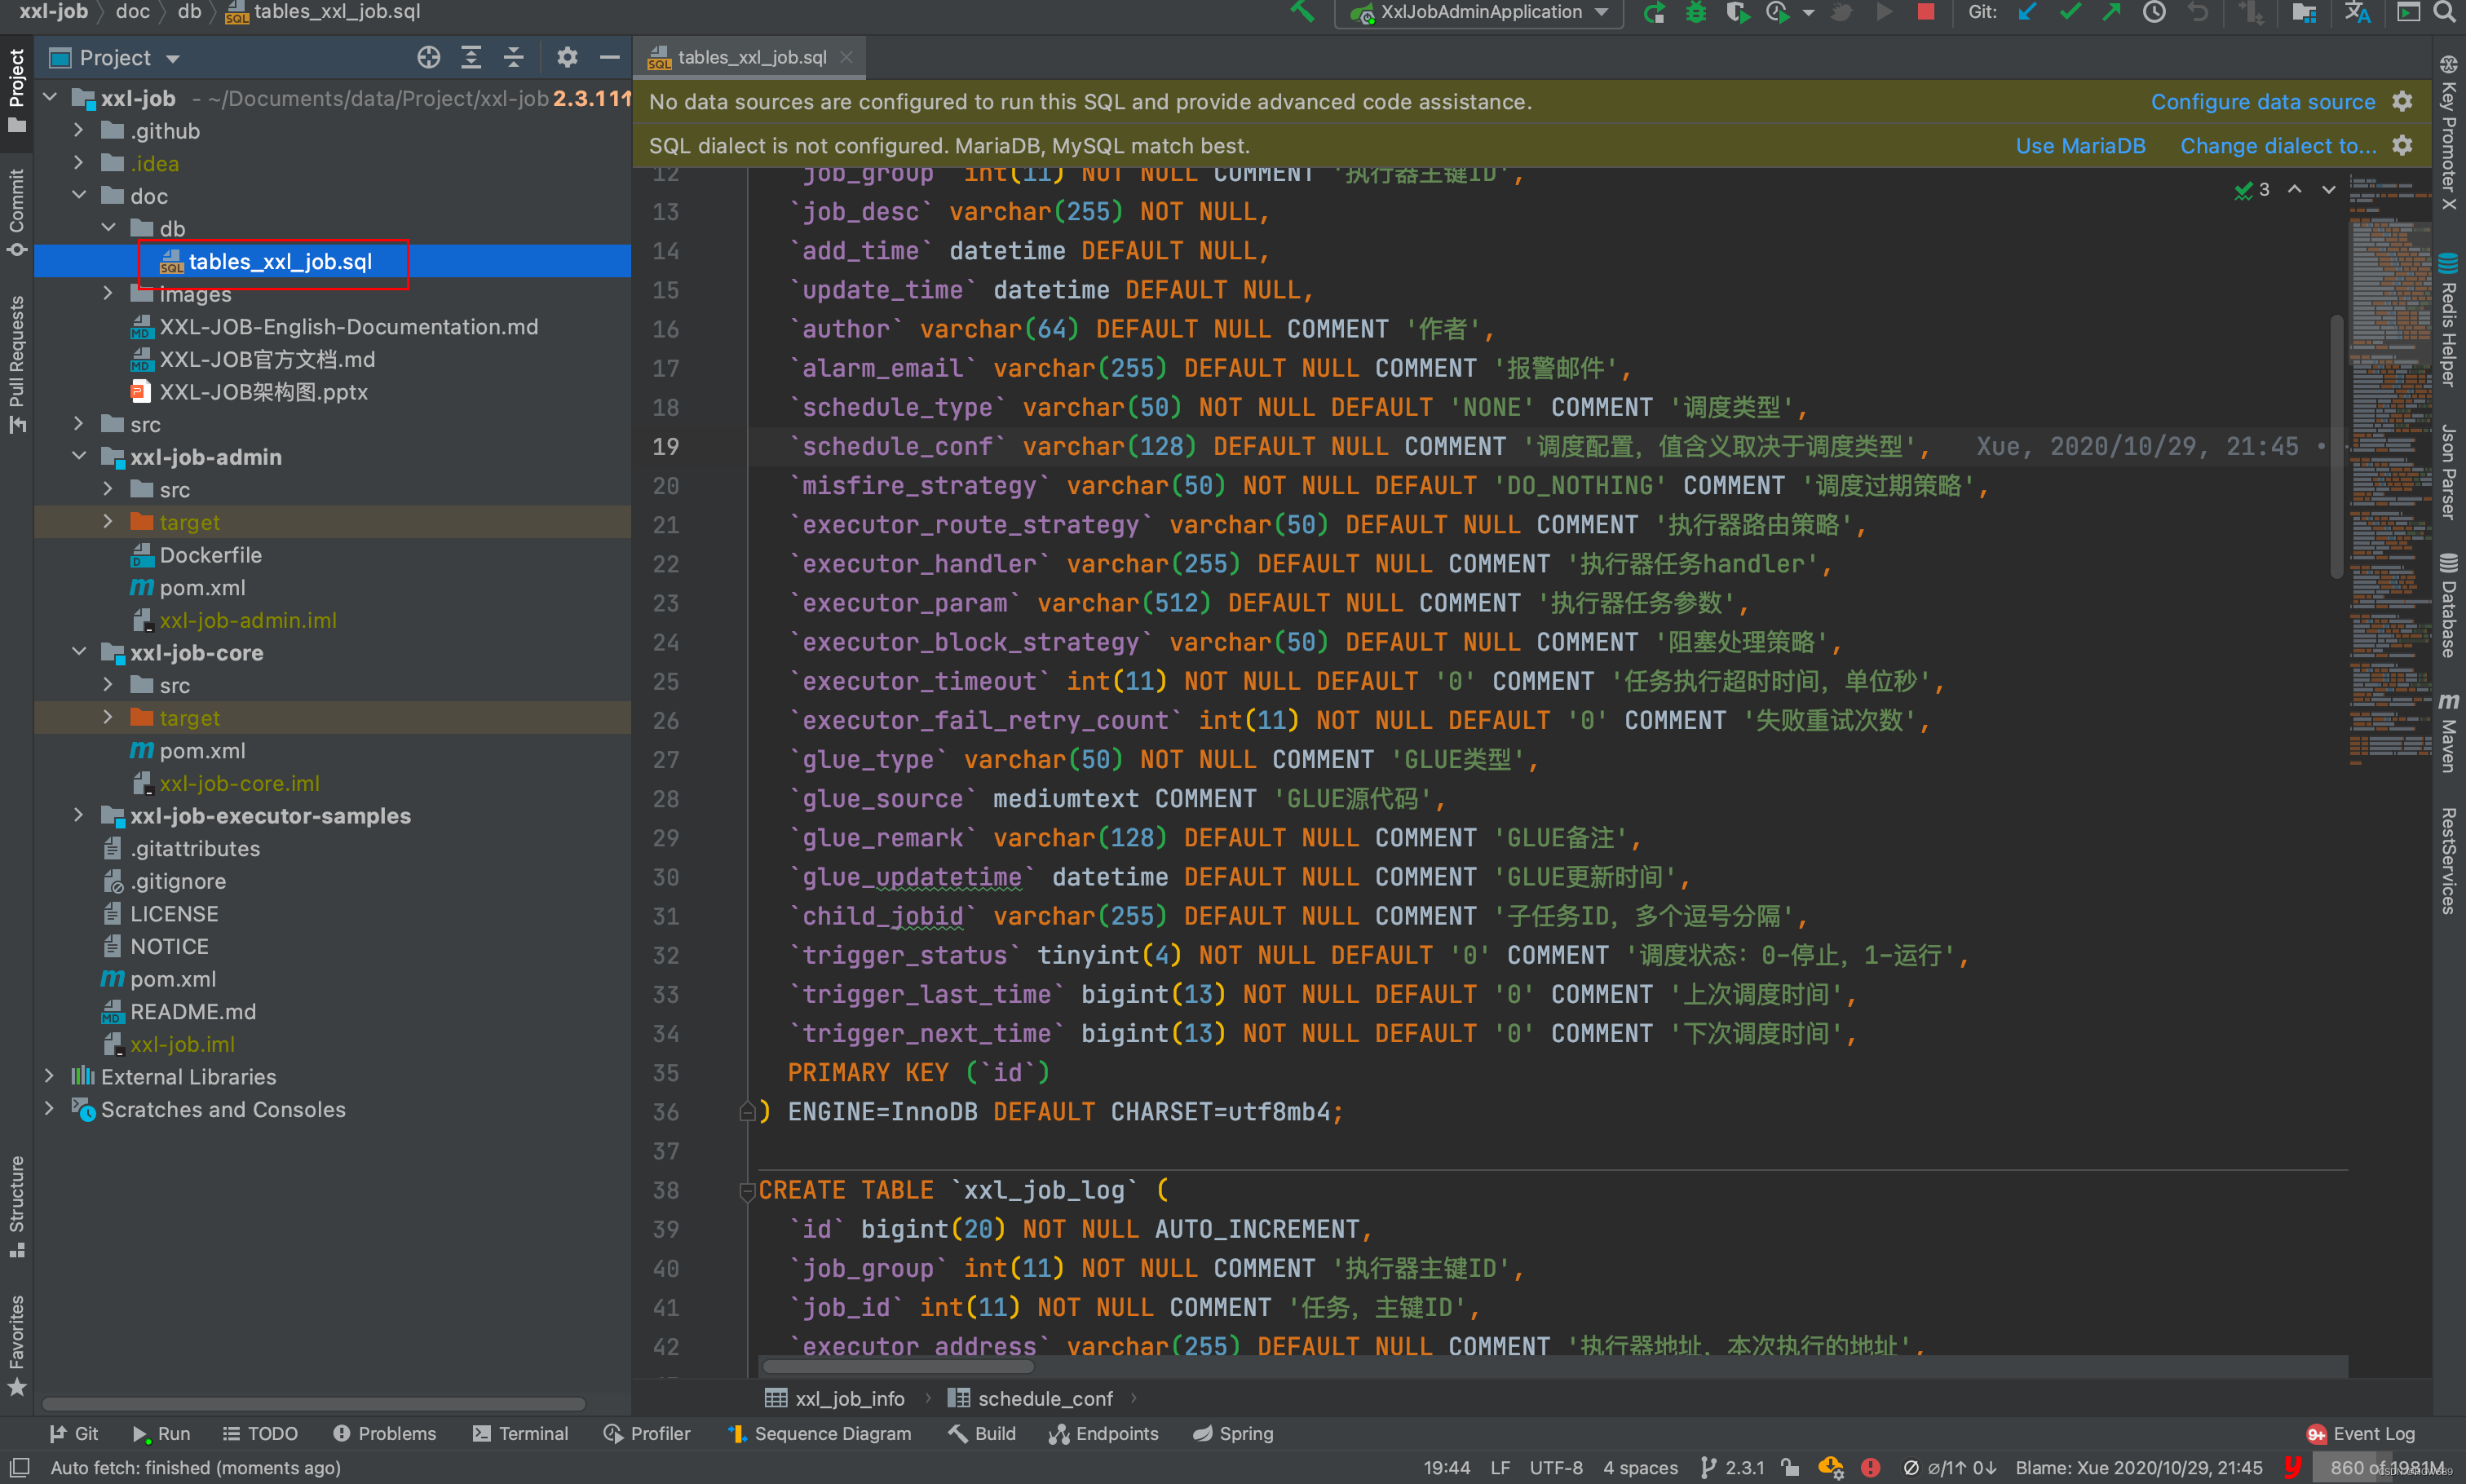The image size is (2466, 1484).
Task: Click the next highlighted error down arrow
Action: (2329, 190)
